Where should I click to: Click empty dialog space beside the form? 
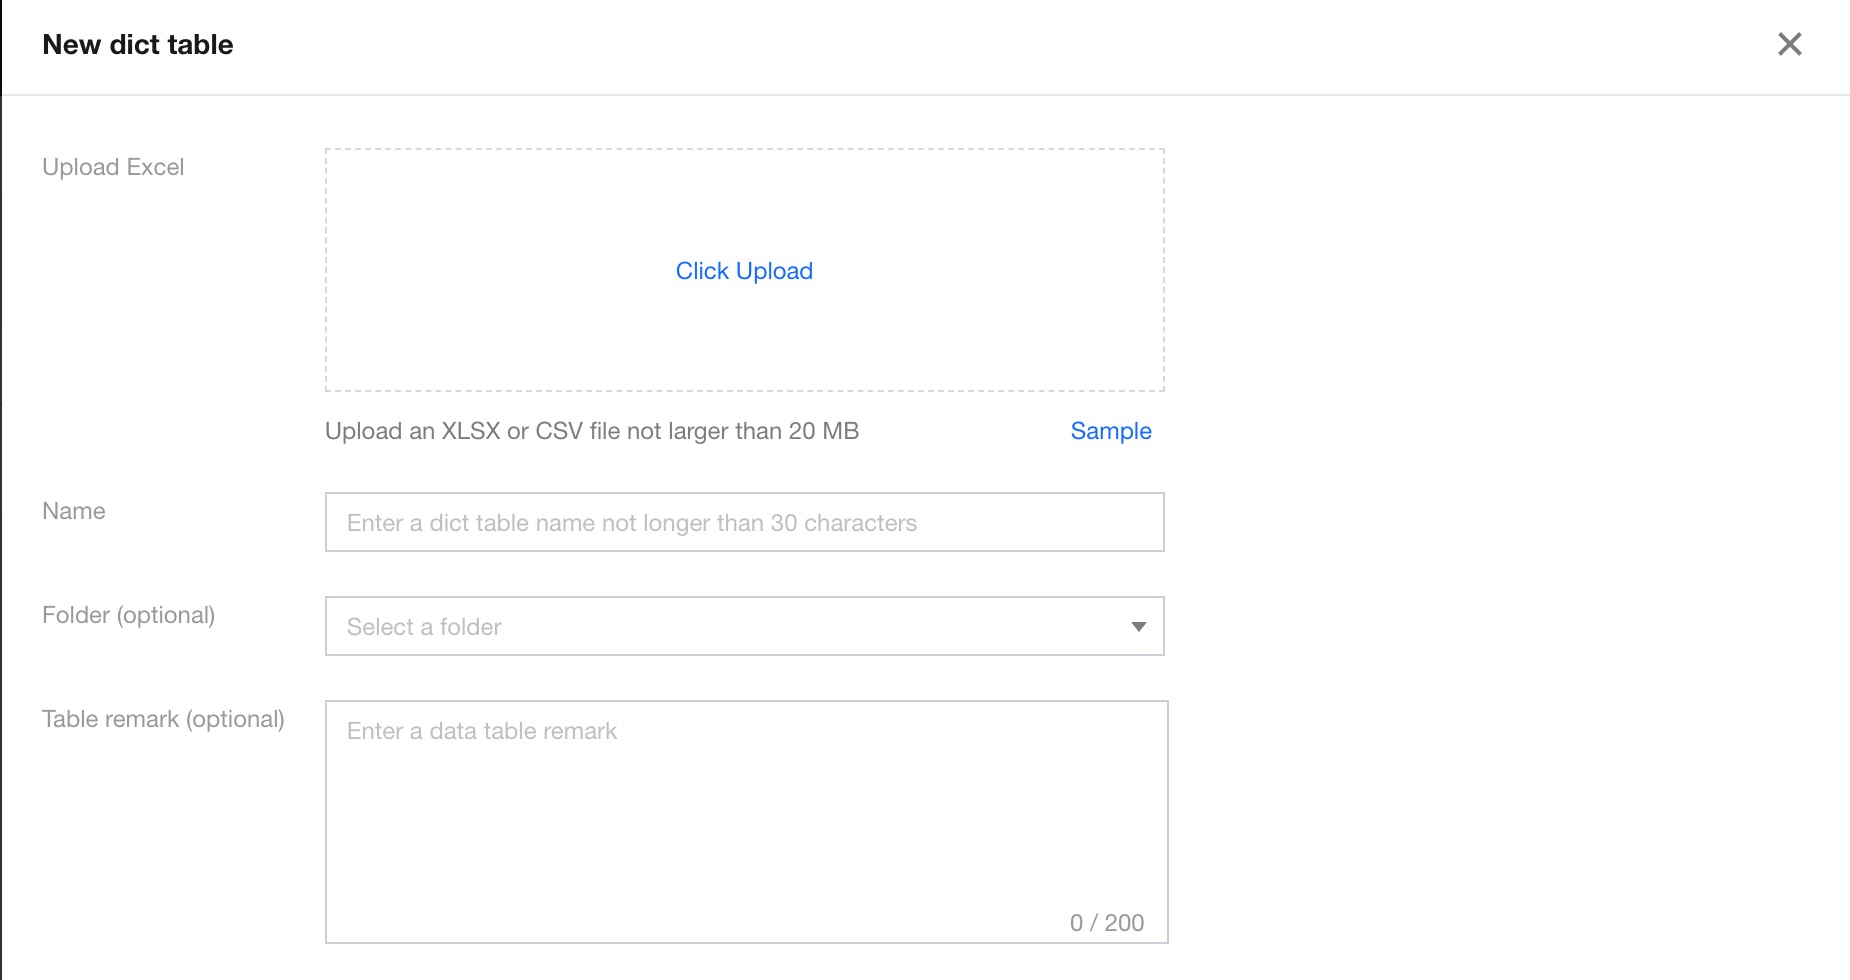[x=1500, y=500]
